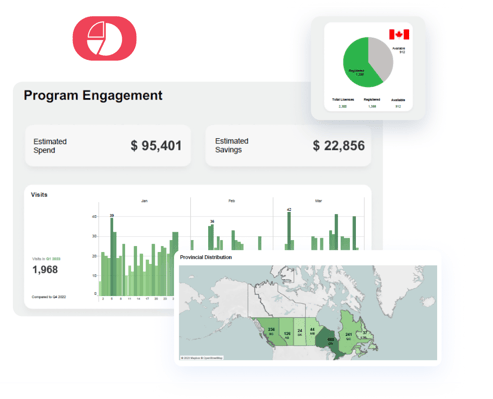Select the January bar labeled 39

112,257
